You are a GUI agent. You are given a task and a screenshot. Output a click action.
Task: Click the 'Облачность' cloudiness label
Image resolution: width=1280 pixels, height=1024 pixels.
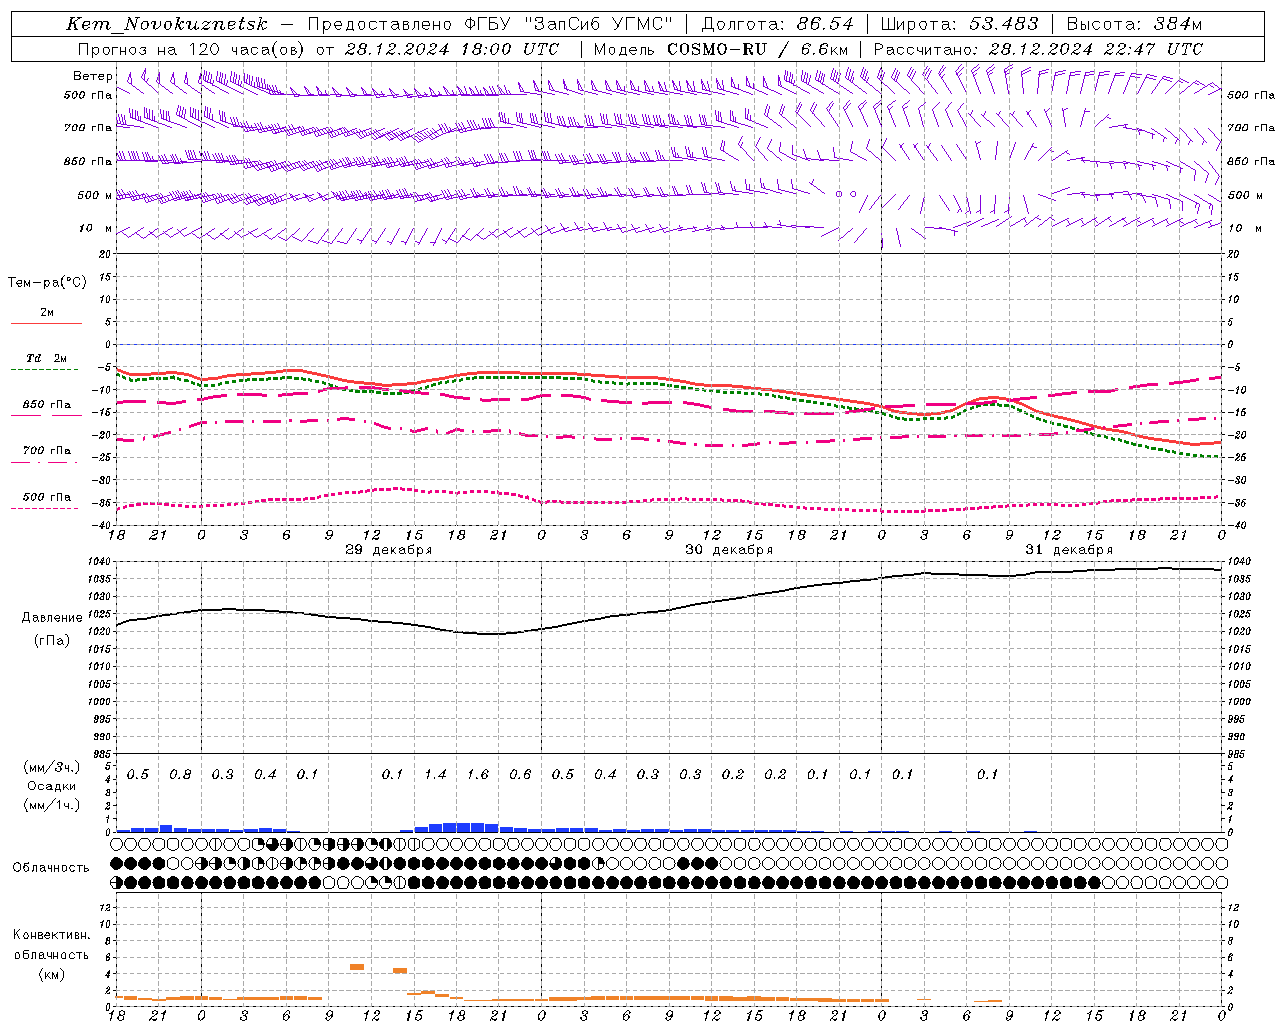click(x=51, y=868)
